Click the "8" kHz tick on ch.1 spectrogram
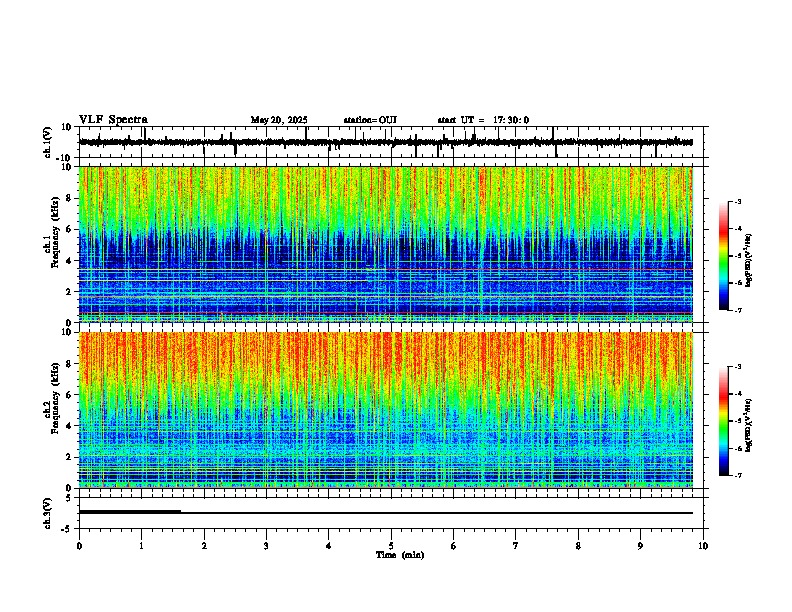 pos(69,198)
